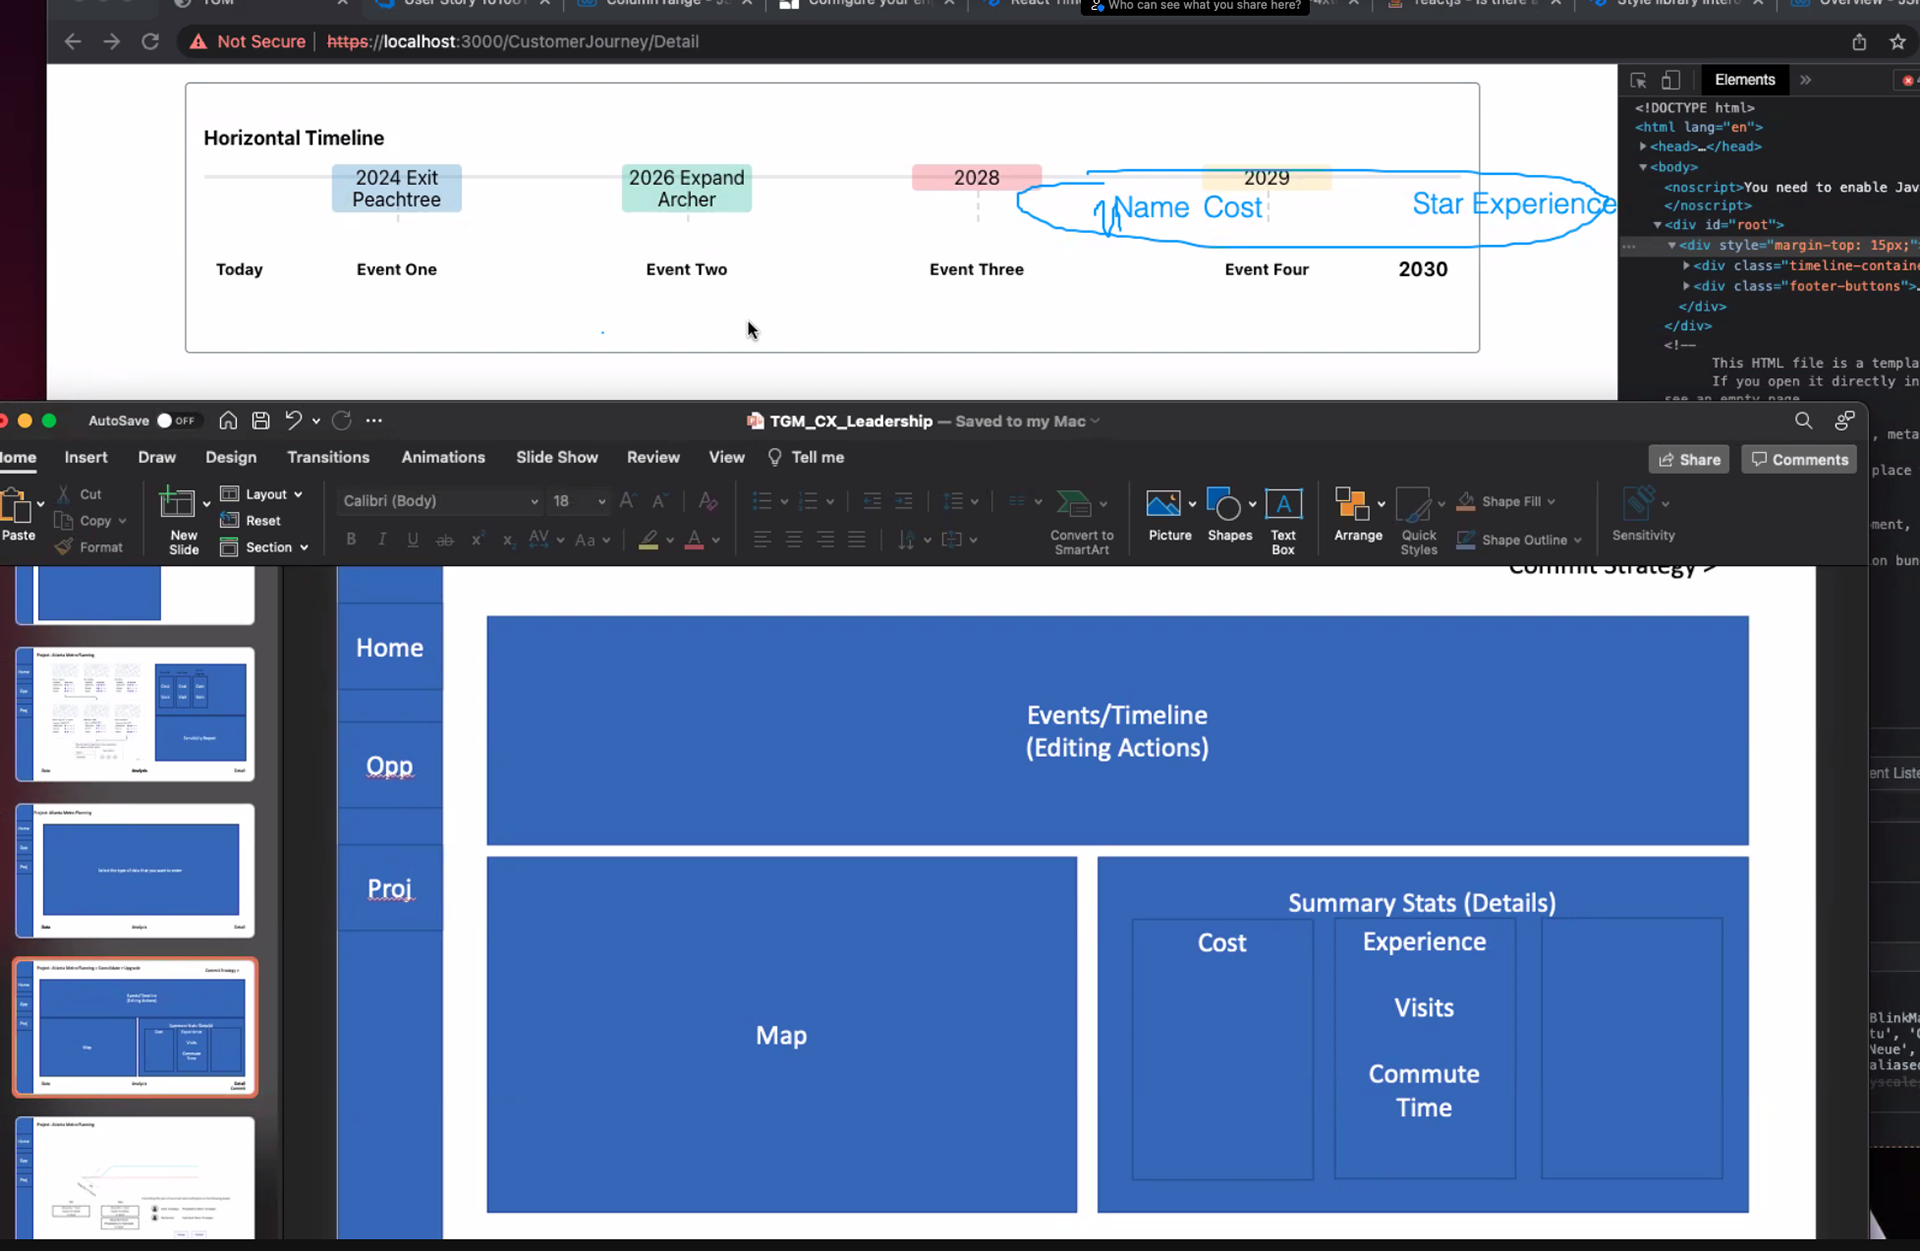
Task: Open the Comments pane button
Action: point(1799,460)
